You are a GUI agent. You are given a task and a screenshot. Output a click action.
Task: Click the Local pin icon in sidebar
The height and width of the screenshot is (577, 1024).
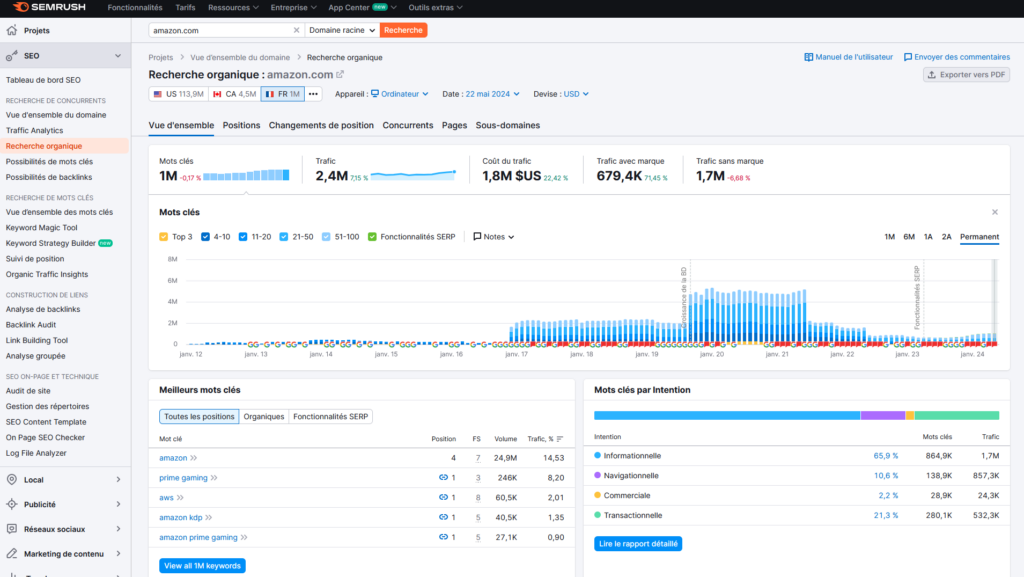coord(12,480)
